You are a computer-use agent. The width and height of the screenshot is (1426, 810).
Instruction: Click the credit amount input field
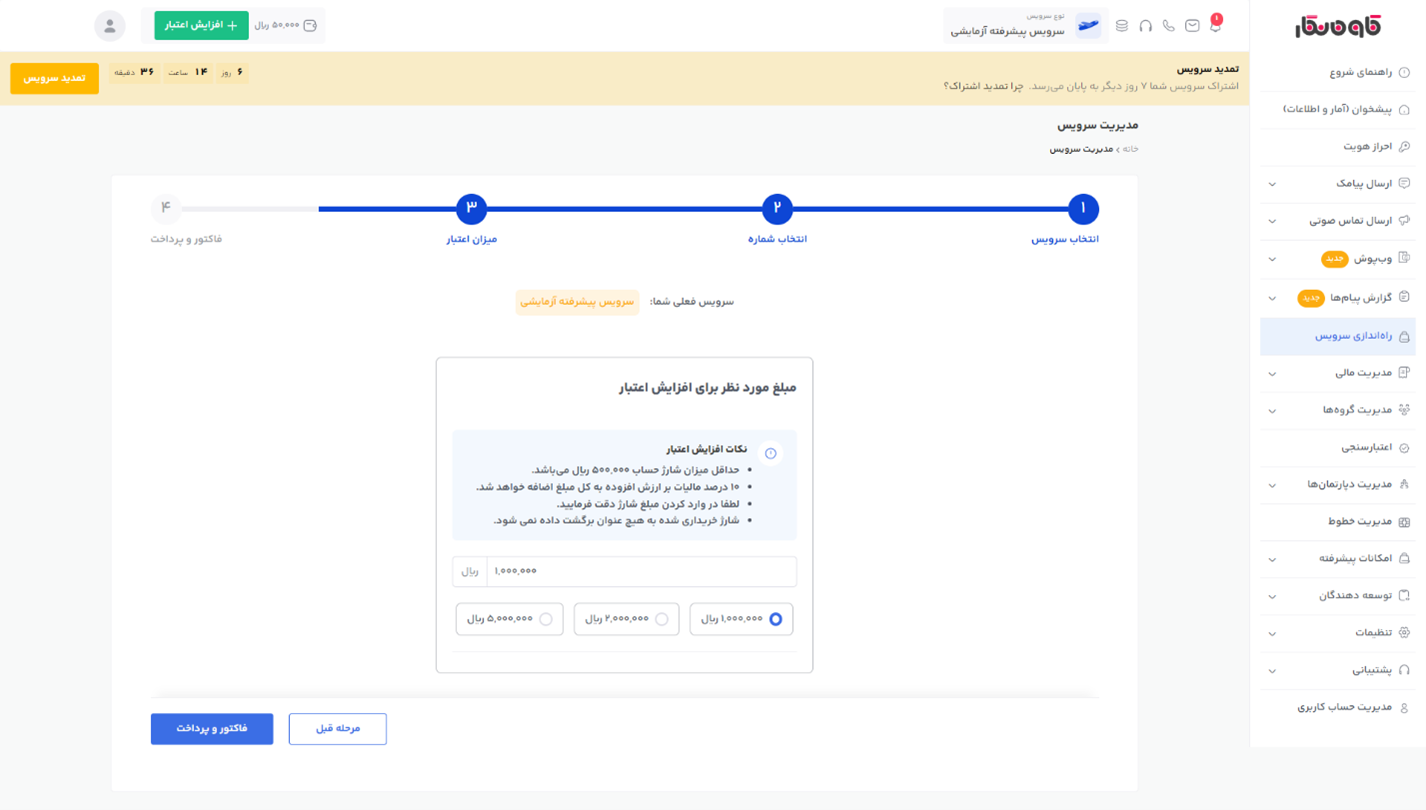640,571
